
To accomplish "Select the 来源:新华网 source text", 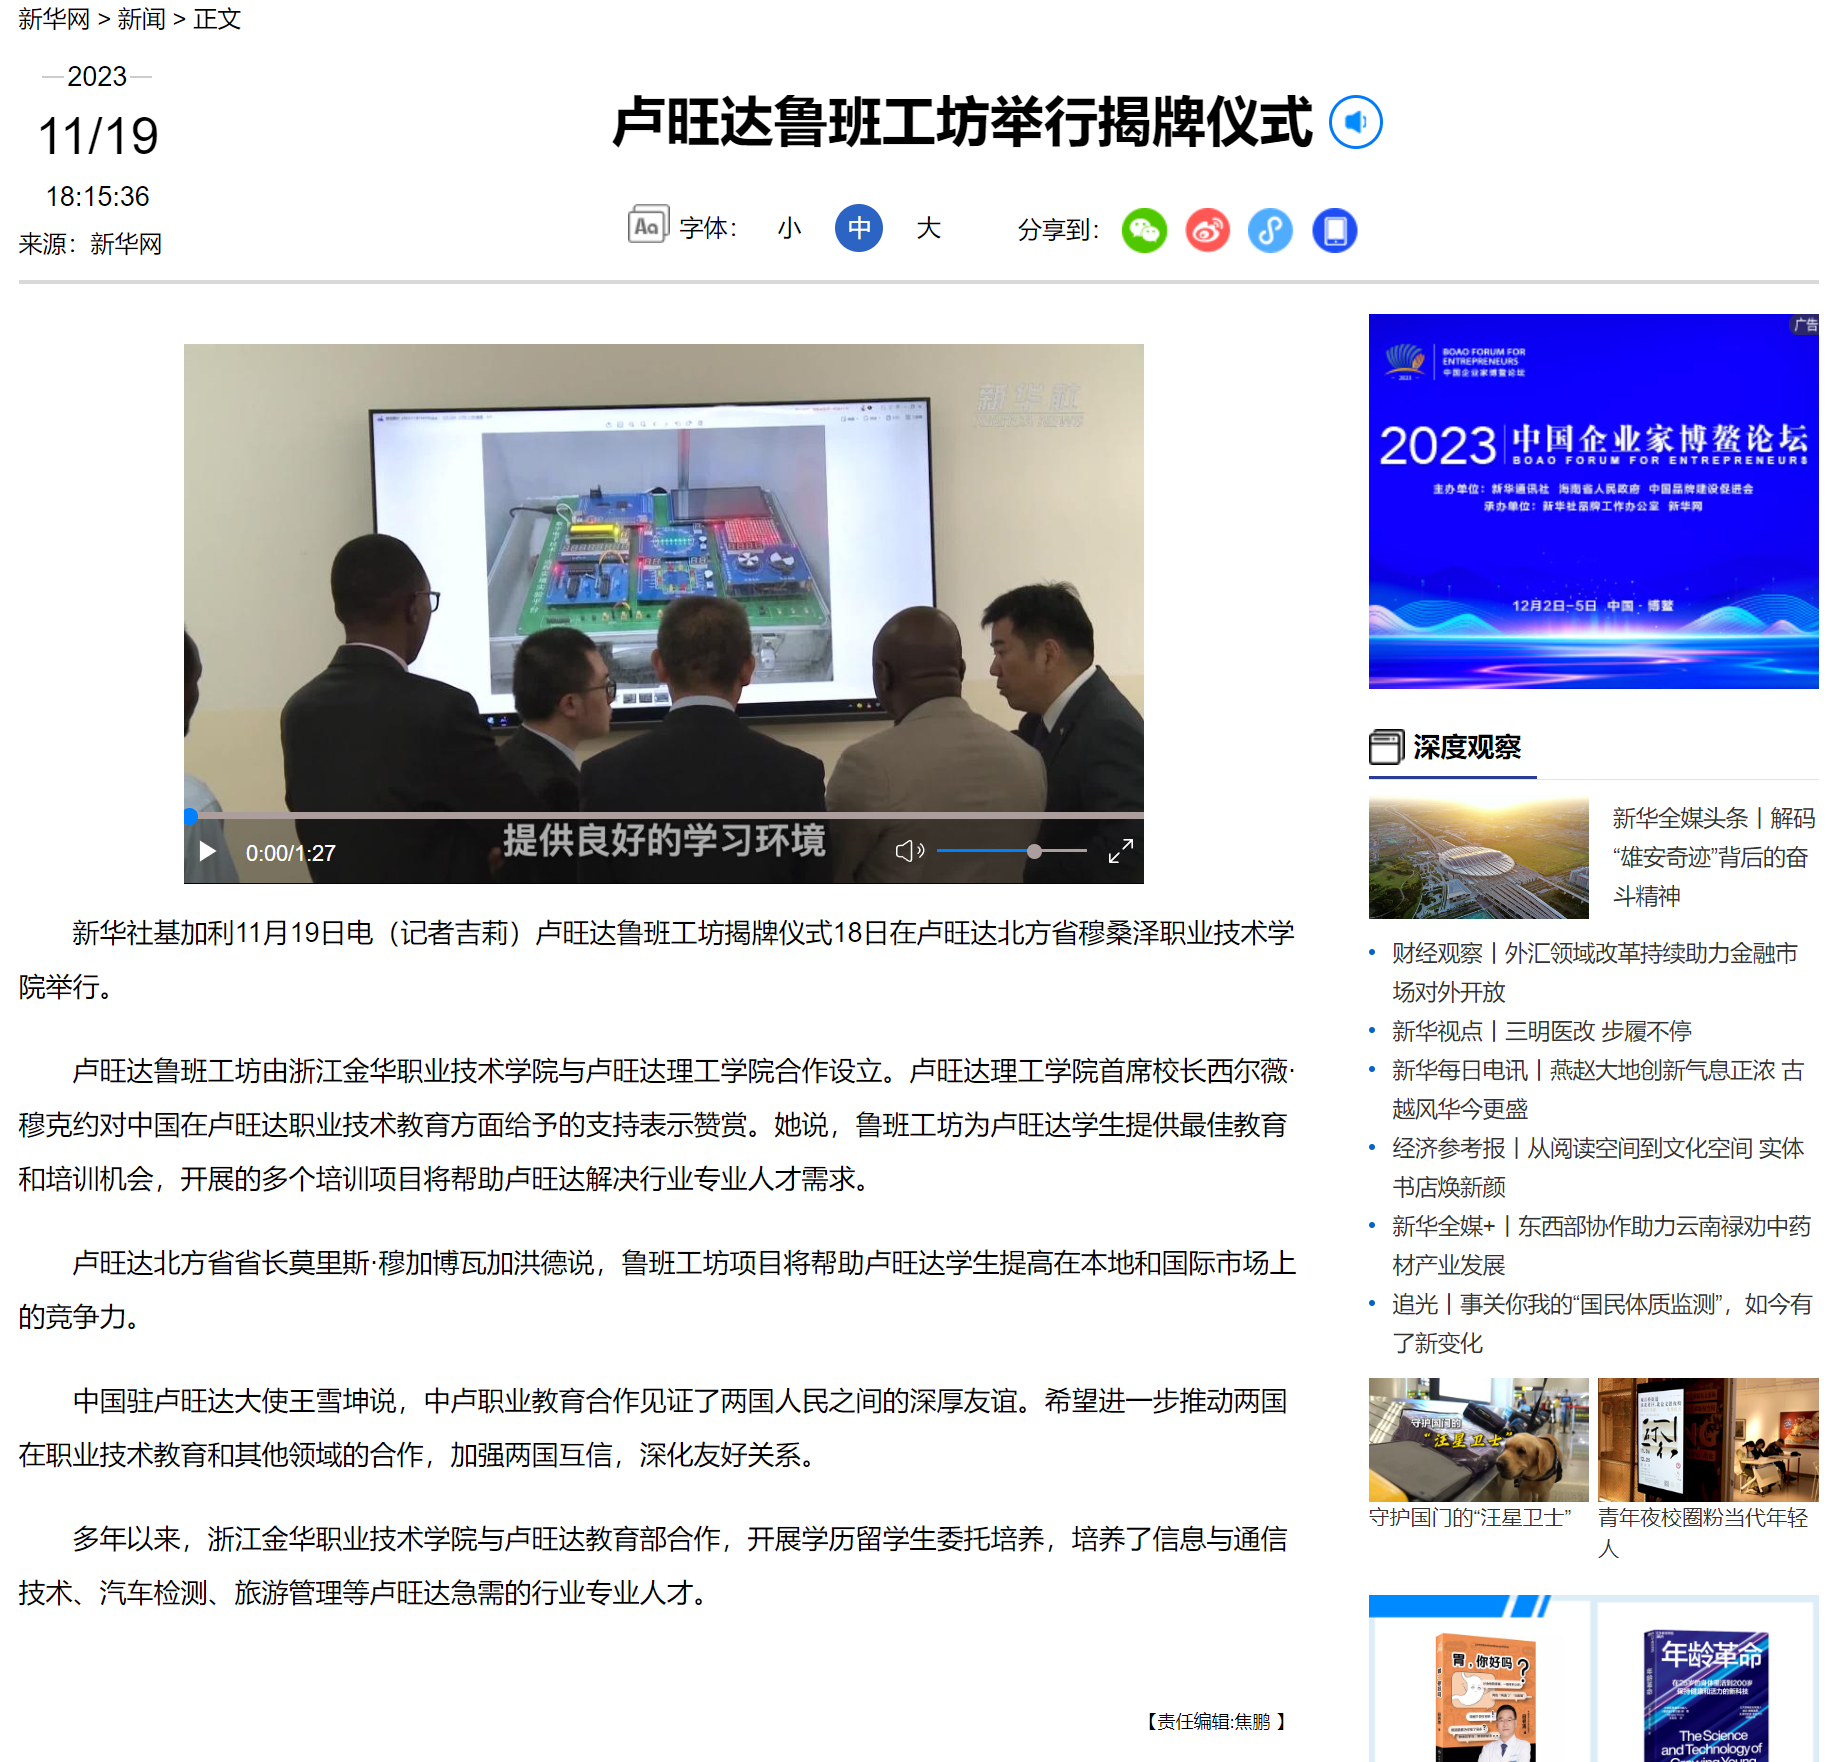I will click(90, 244).
